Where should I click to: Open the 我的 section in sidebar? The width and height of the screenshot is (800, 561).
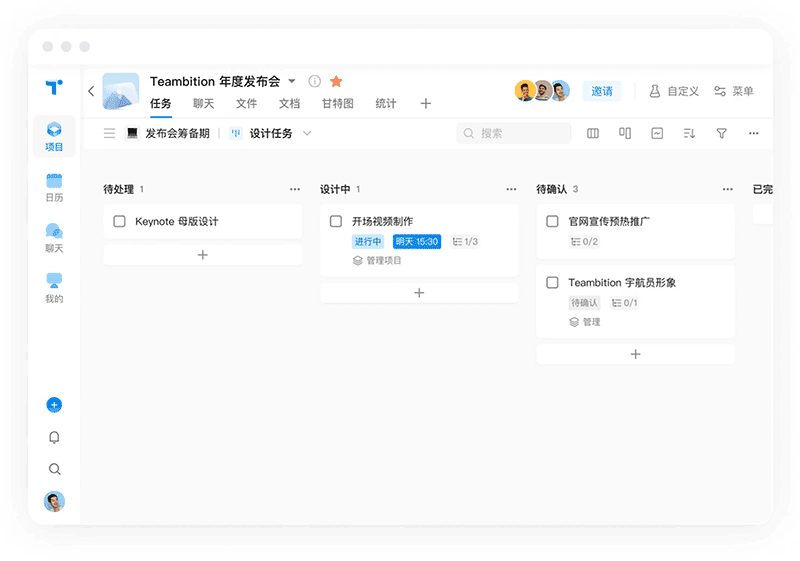(54, 288)
